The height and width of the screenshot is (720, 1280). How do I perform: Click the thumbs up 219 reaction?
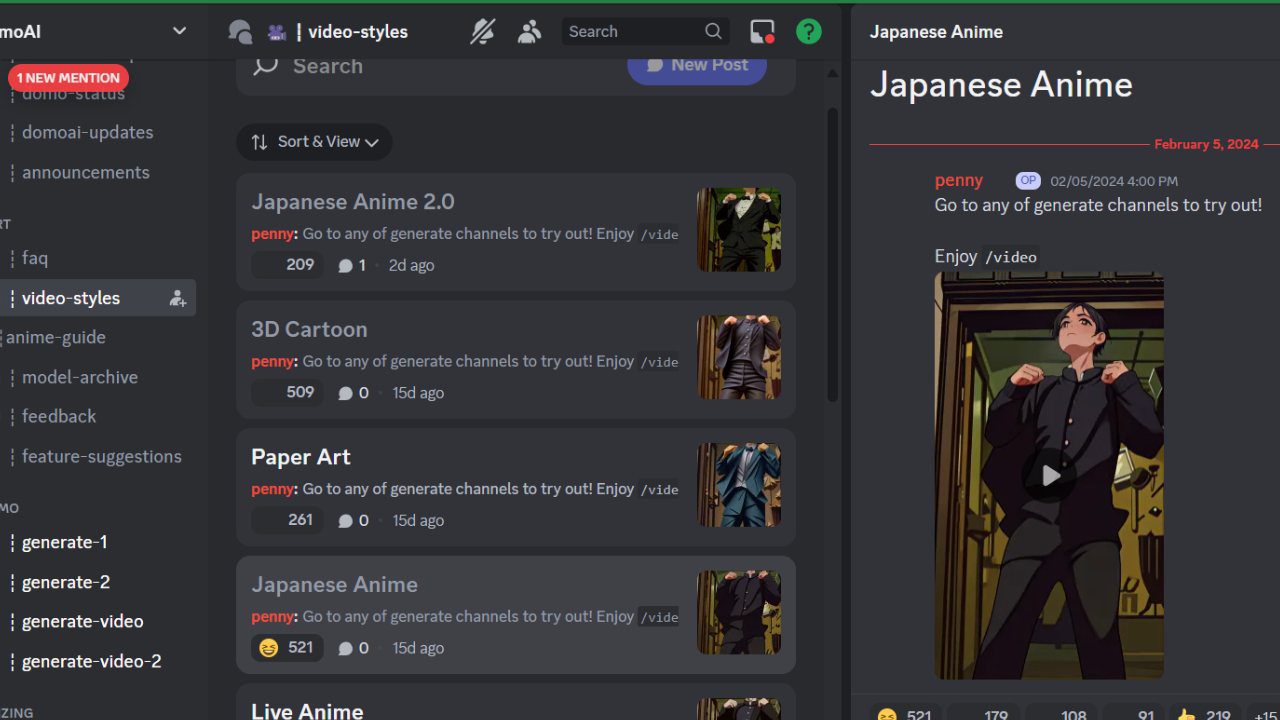click(x=1204, y=714)
